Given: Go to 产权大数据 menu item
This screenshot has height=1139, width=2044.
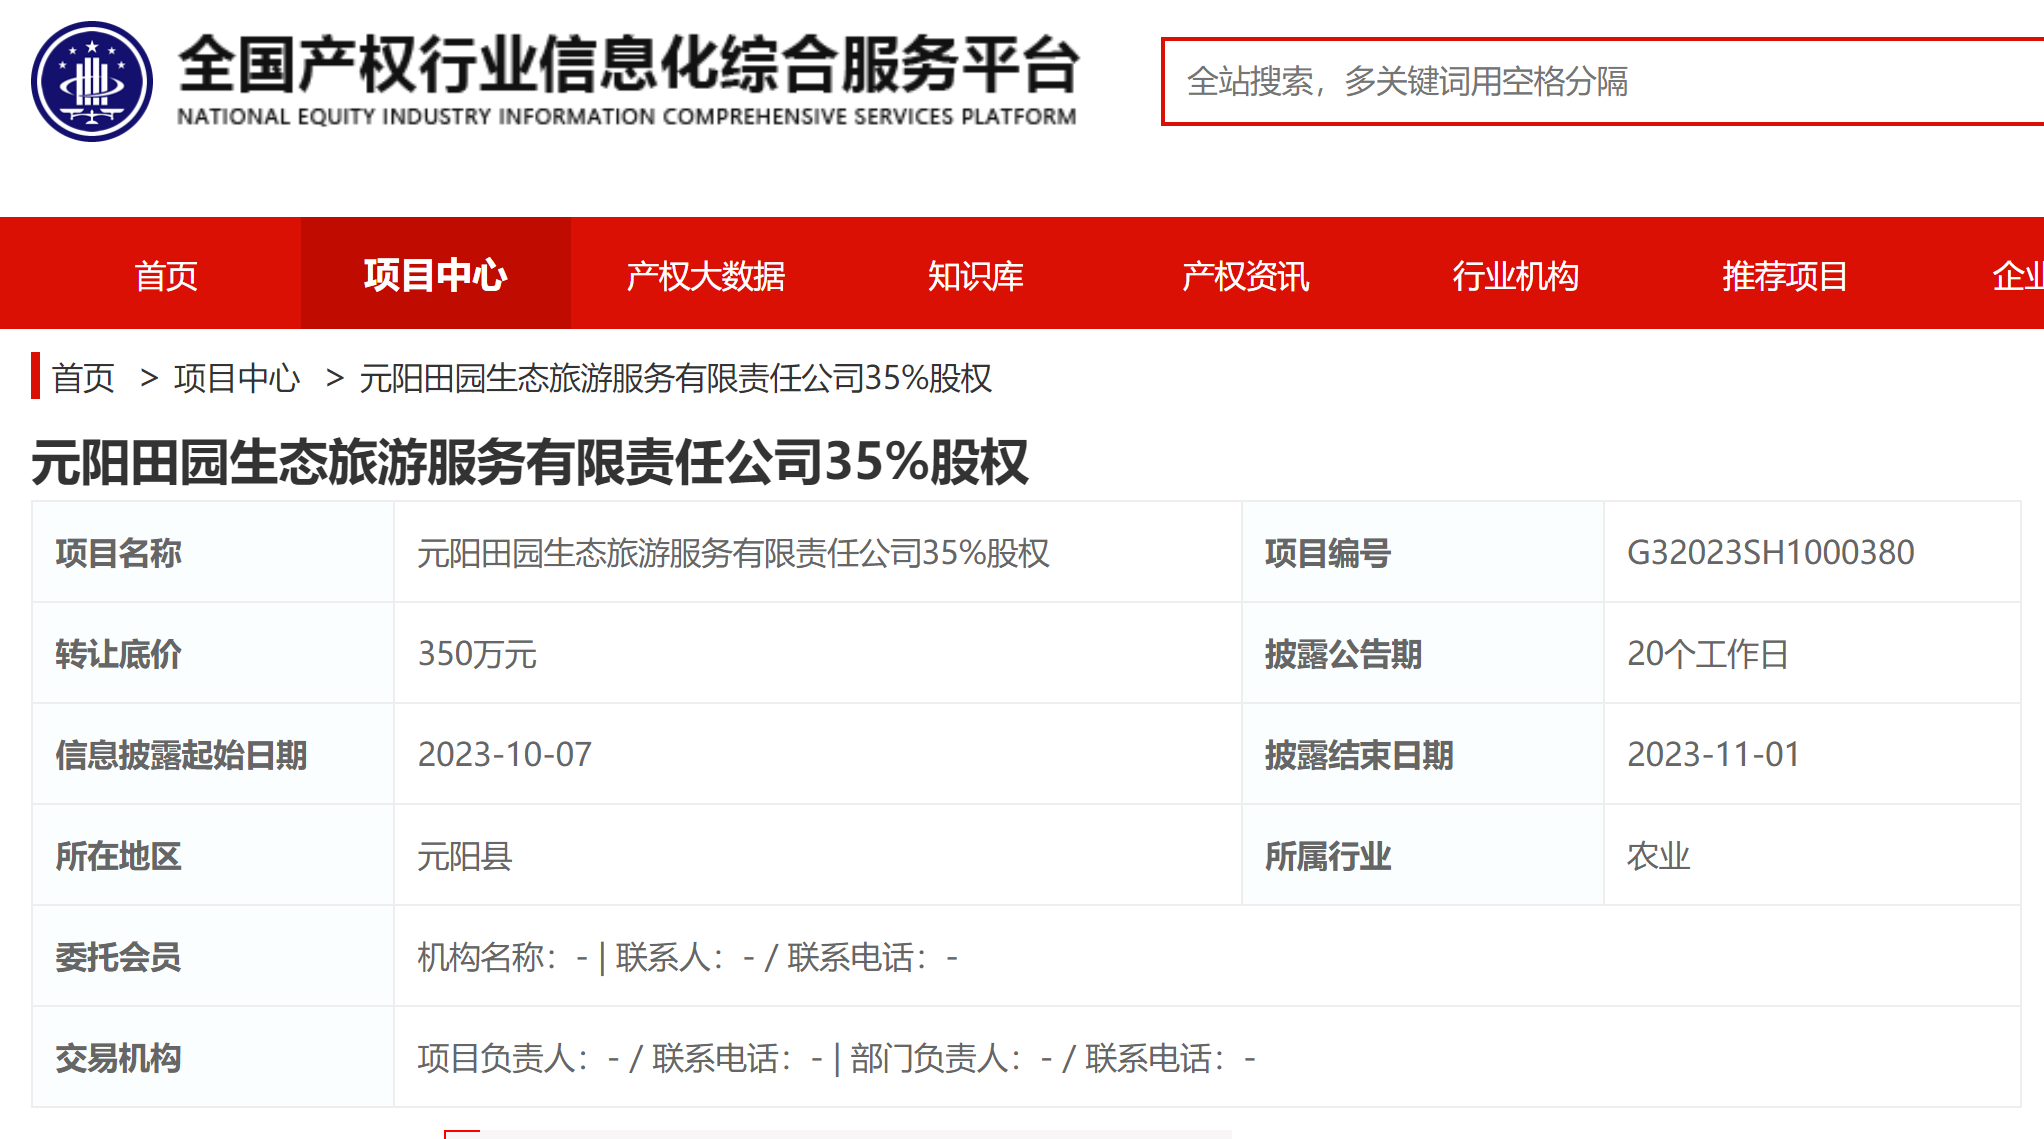Looking at the screenshot, I should click(705, 275).
